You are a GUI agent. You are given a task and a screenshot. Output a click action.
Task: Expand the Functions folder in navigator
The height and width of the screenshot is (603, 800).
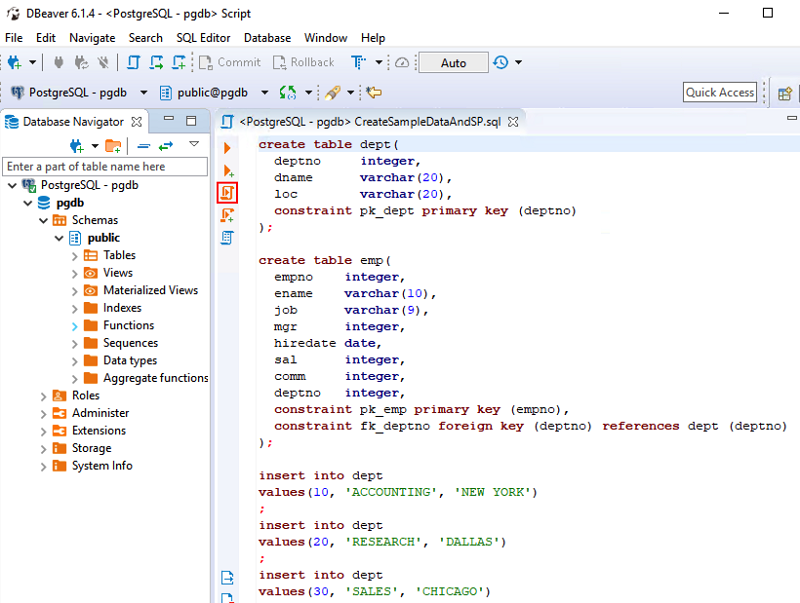(75, 326)
